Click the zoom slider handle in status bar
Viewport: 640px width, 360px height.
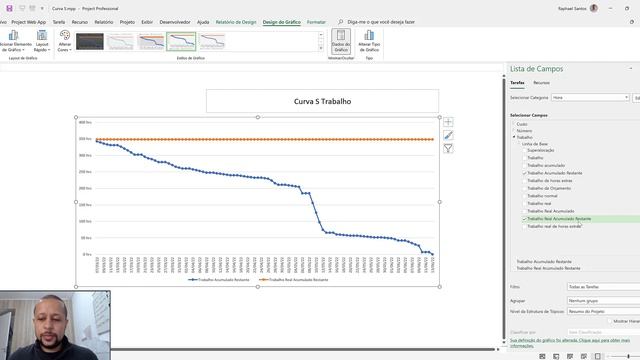pos(628,356)
